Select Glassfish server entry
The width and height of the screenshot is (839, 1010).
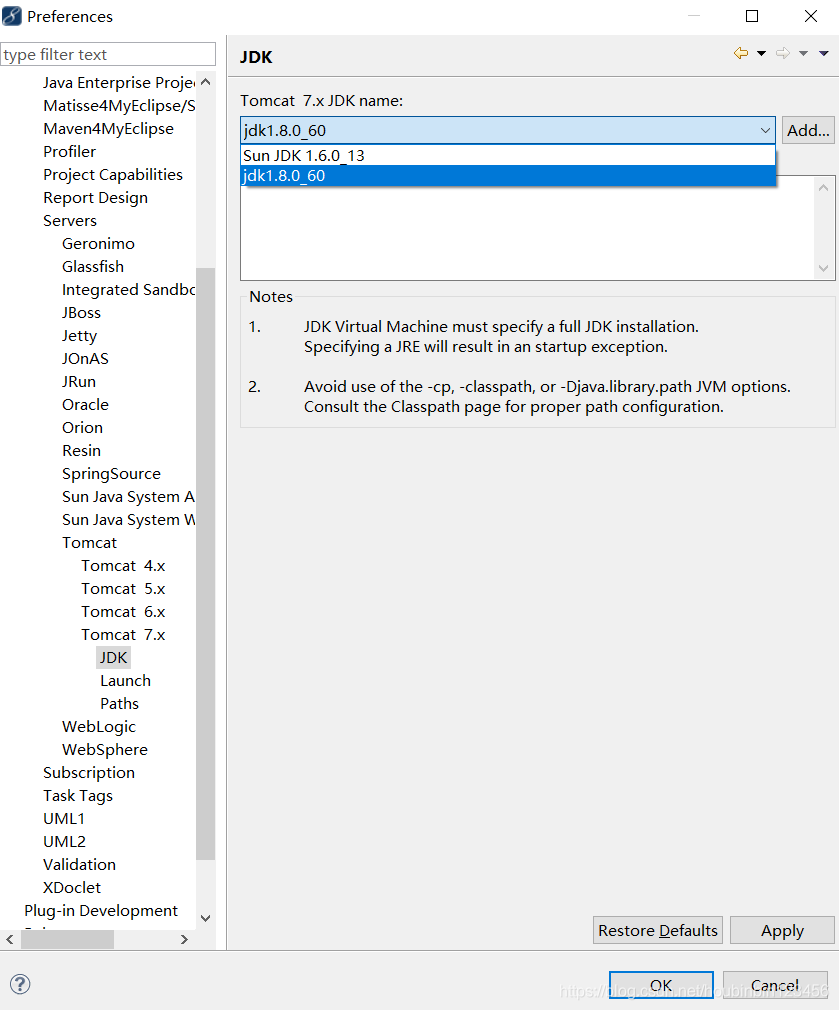[x=93, y=267]
